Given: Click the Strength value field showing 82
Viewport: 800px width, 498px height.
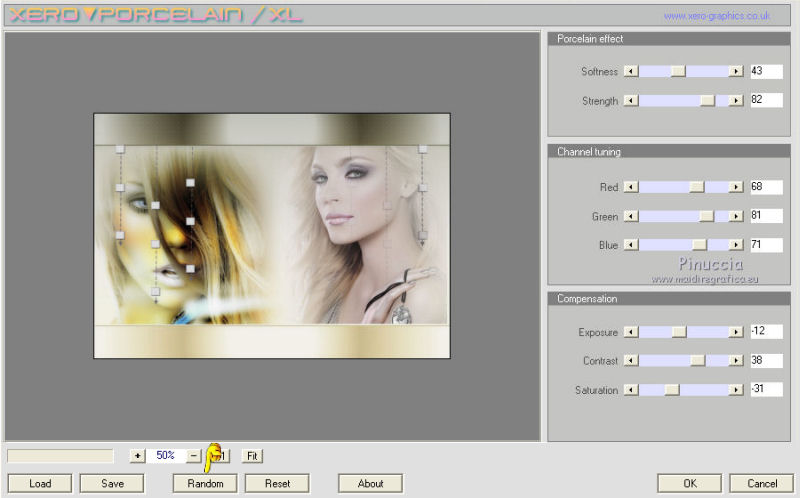Looking at the screenshot, I should [766, 100].
